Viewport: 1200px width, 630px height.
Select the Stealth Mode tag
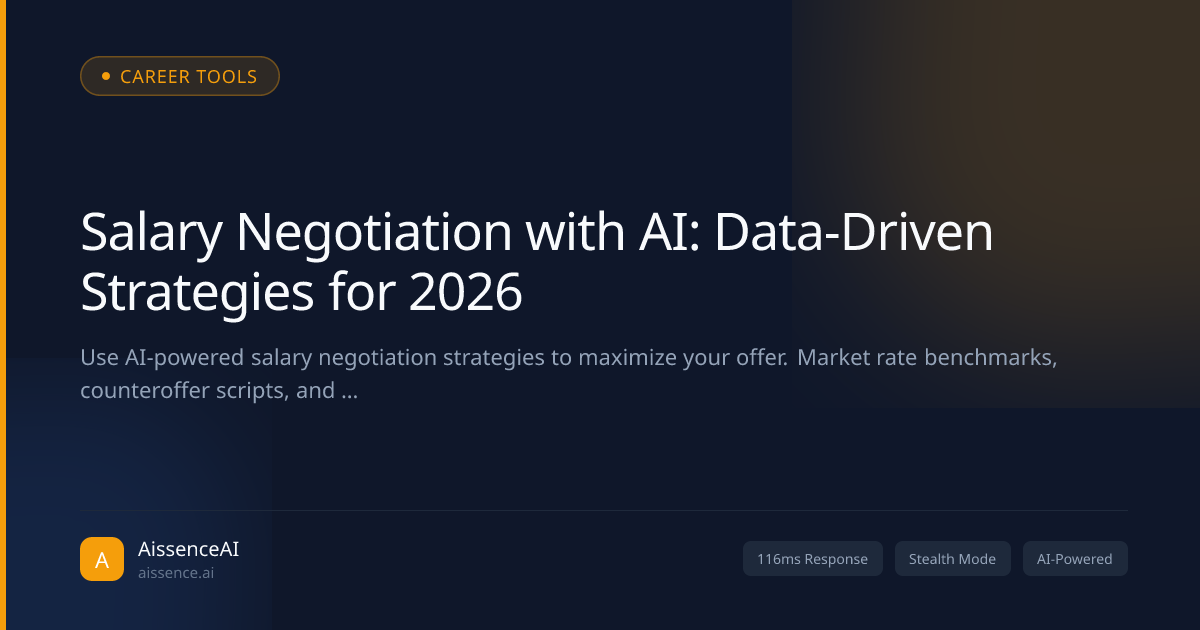point(952,559)
